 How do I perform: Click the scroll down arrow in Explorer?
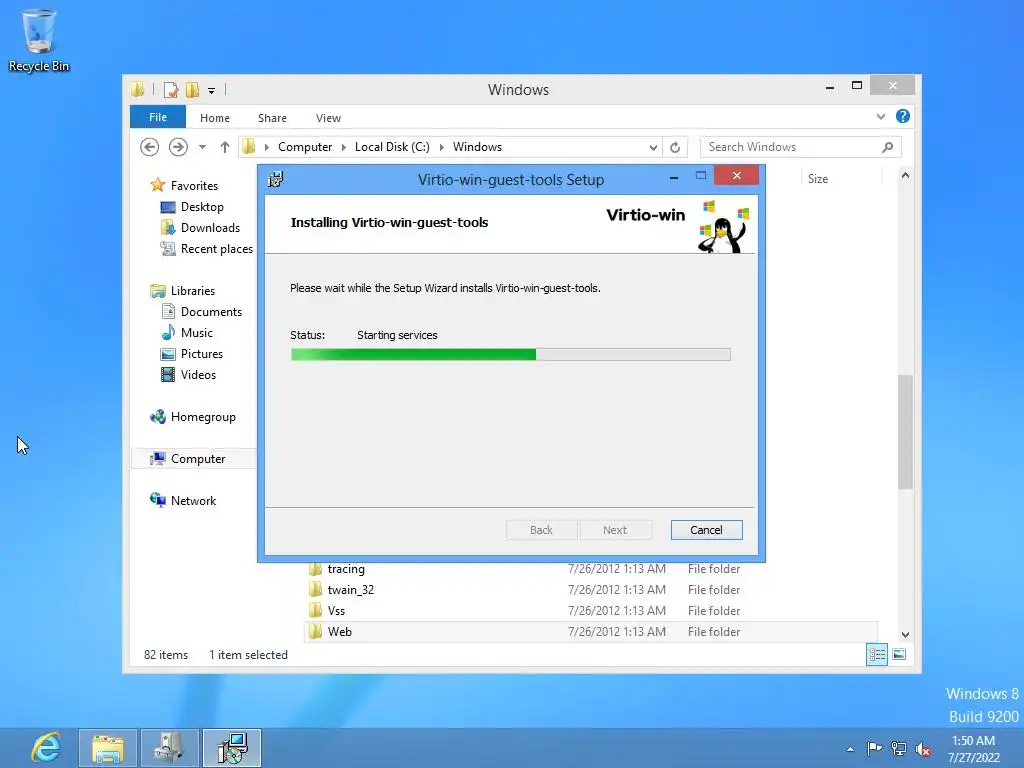coord(905,634)
